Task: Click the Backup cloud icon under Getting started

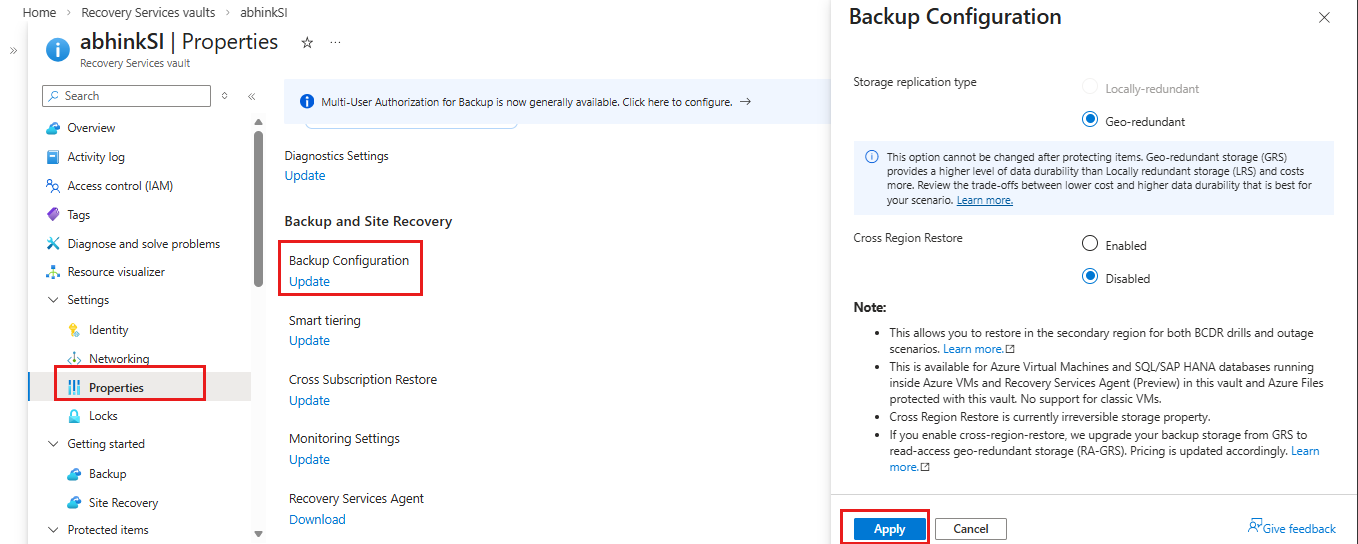Action: pos(74,474)
